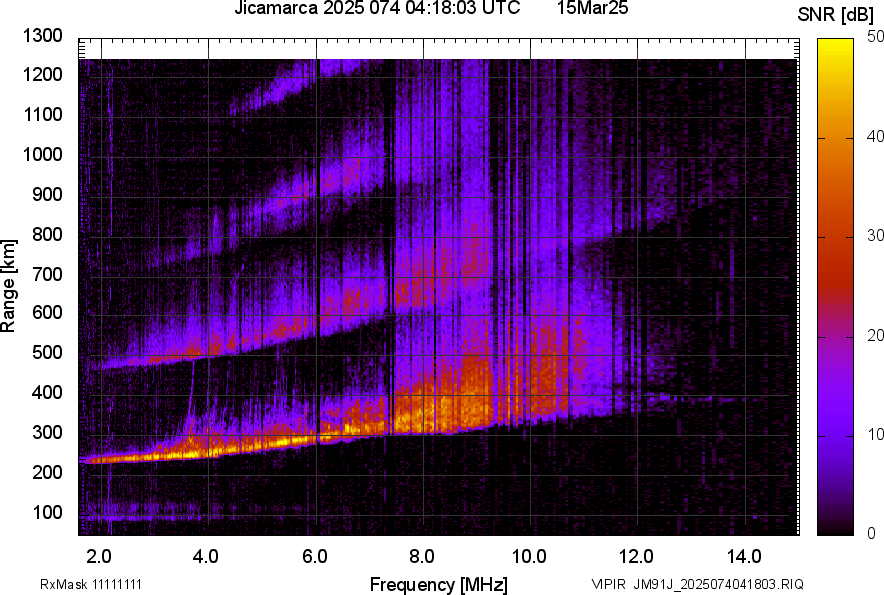Click the range tick label 500
This screenshot has width=884, height=595.
[x=47, y=352]
